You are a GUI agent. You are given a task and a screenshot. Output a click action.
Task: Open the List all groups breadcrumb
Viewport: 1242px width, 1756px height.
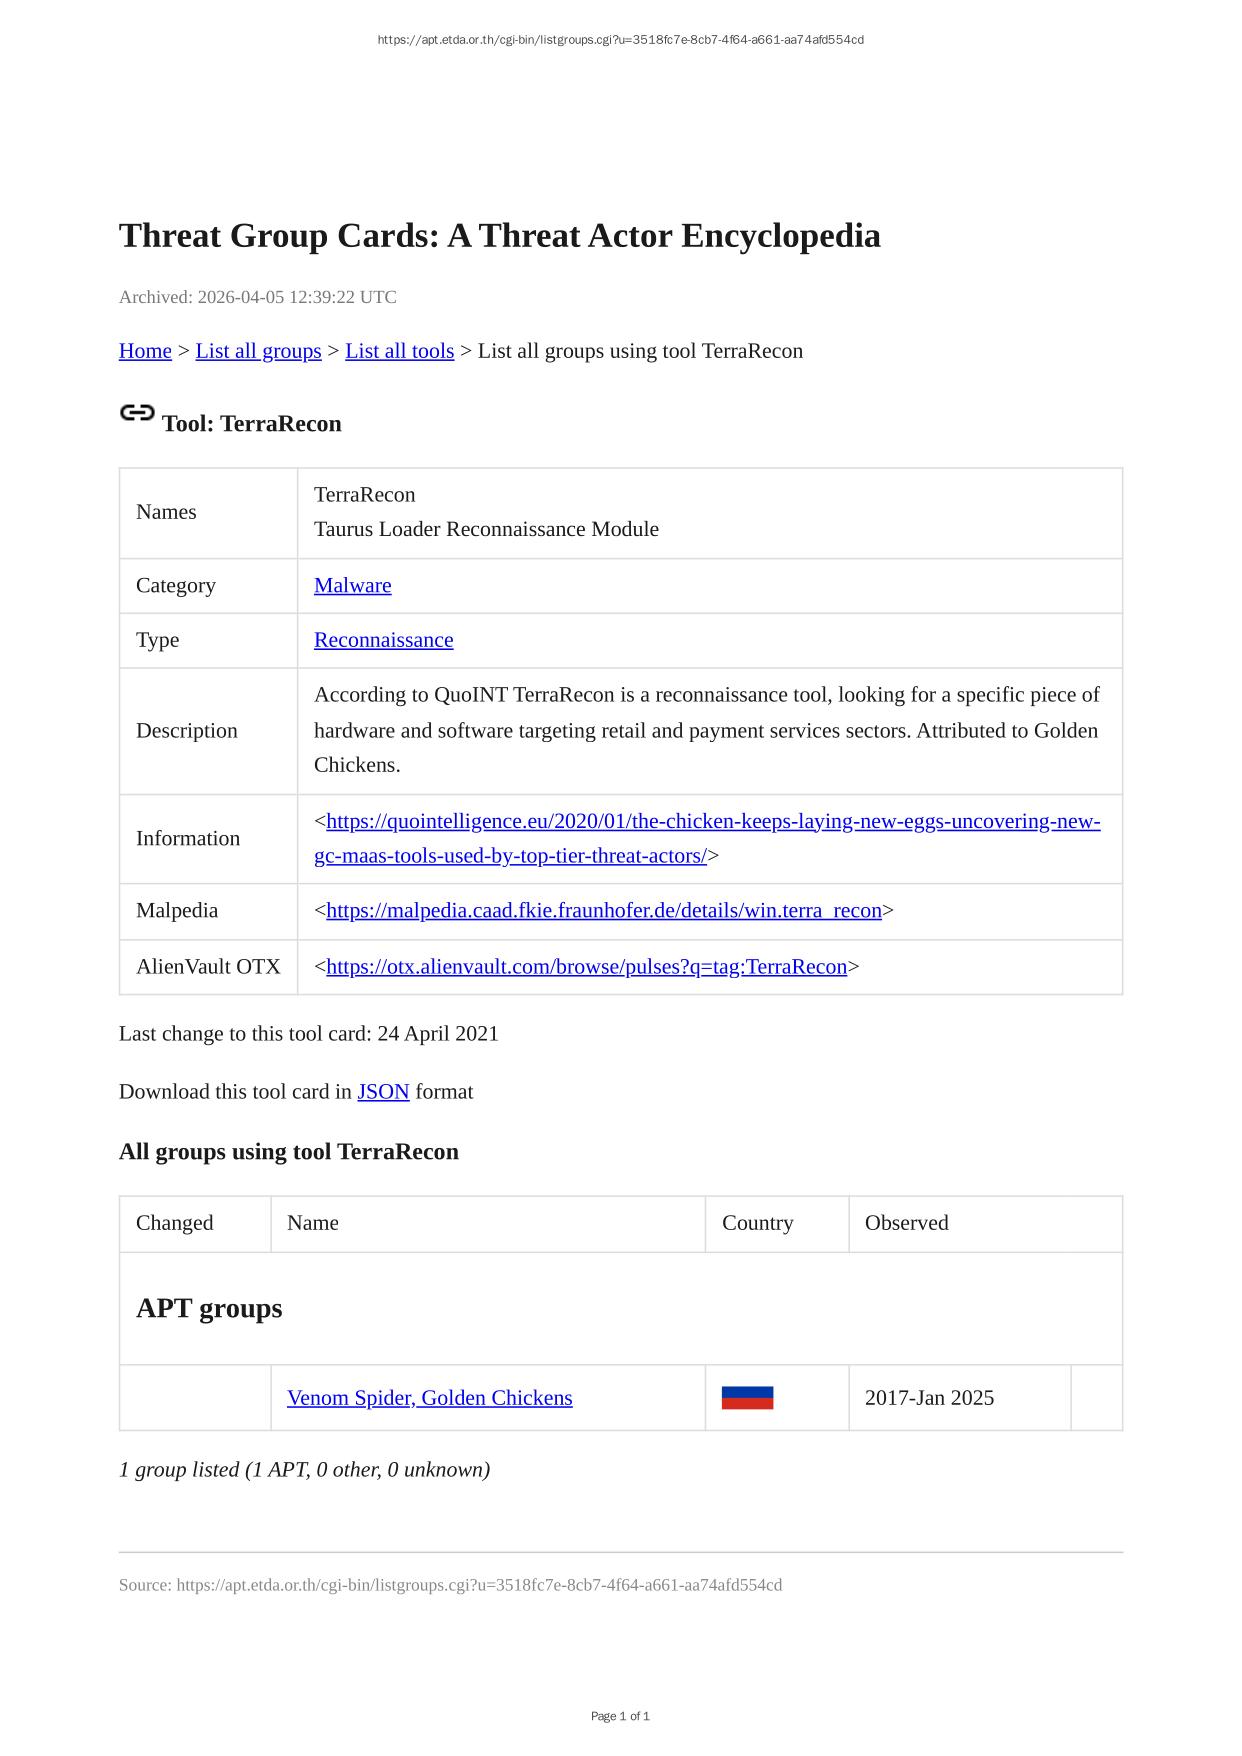coord(258,351)
